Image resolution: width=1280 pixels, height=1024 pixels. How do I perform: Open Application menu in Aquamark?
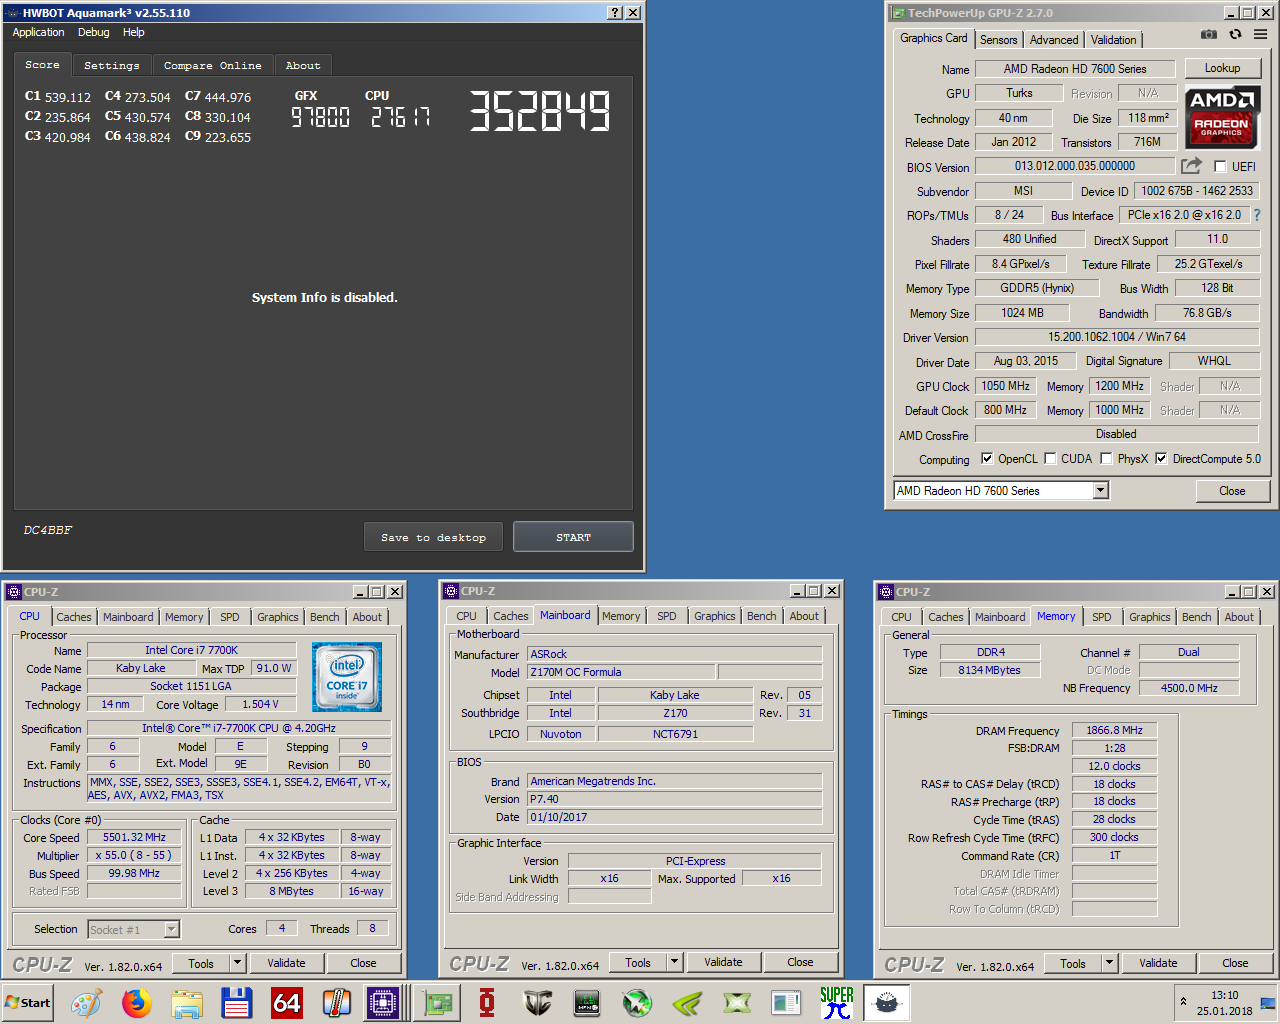pos(38,32)
